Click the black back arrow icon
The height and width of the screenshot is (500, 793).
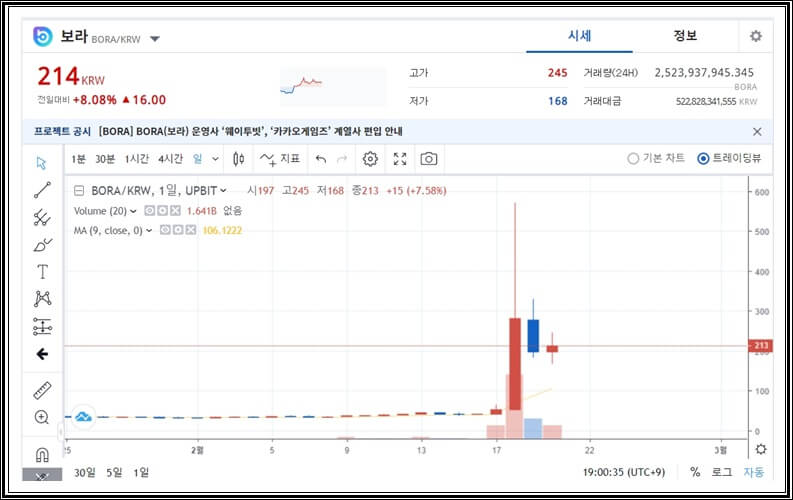click(42, 354)
